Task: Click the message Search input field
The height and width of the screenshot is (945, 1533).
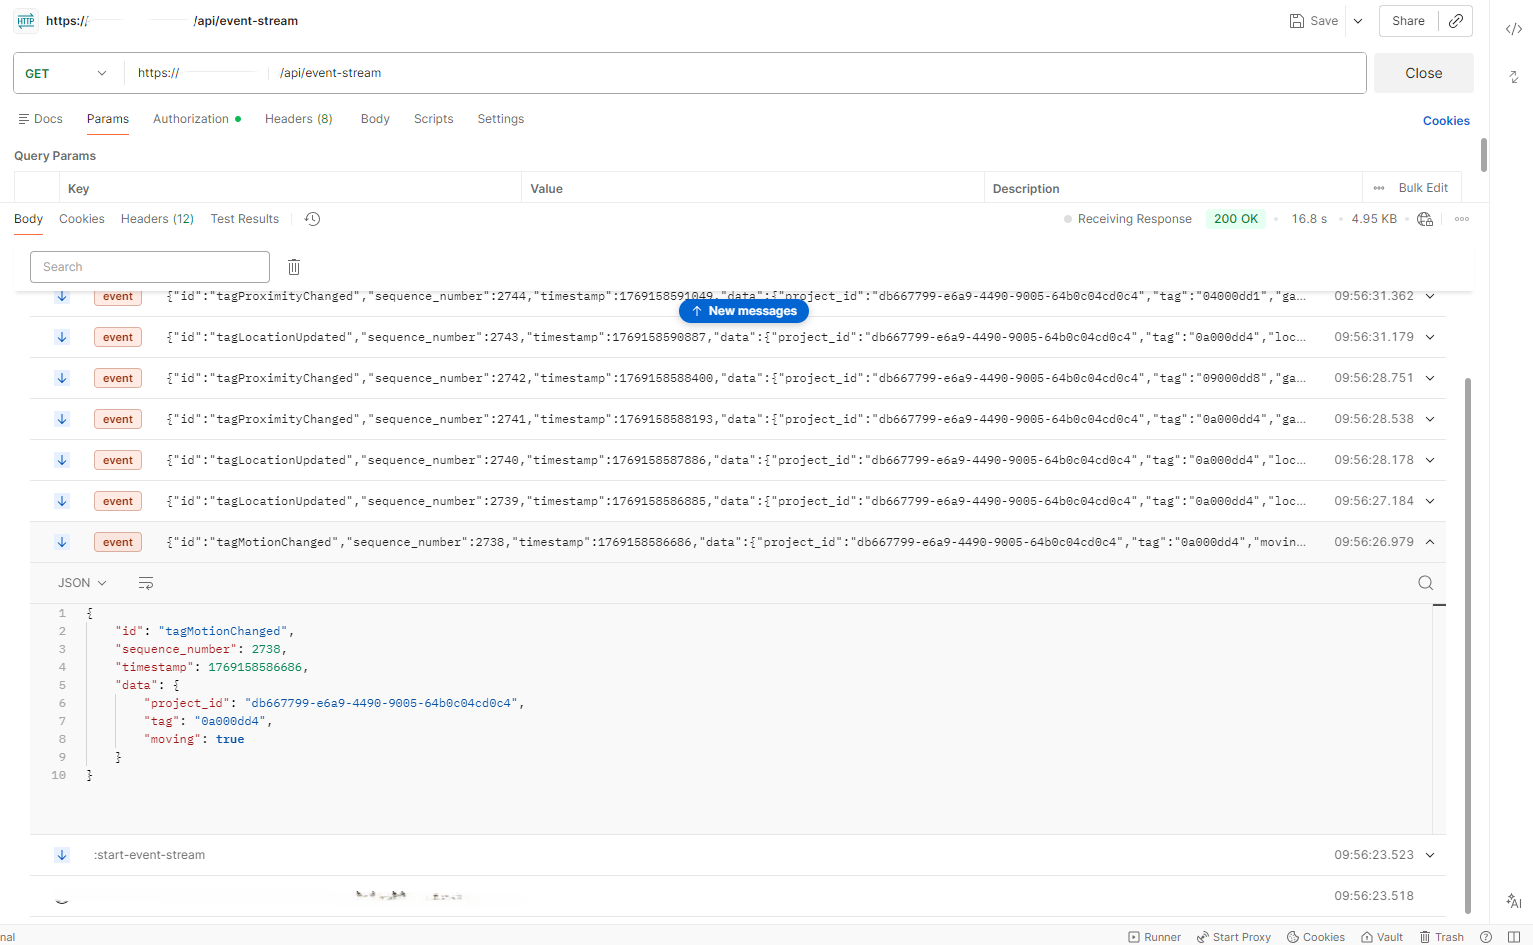Action: 150,267
